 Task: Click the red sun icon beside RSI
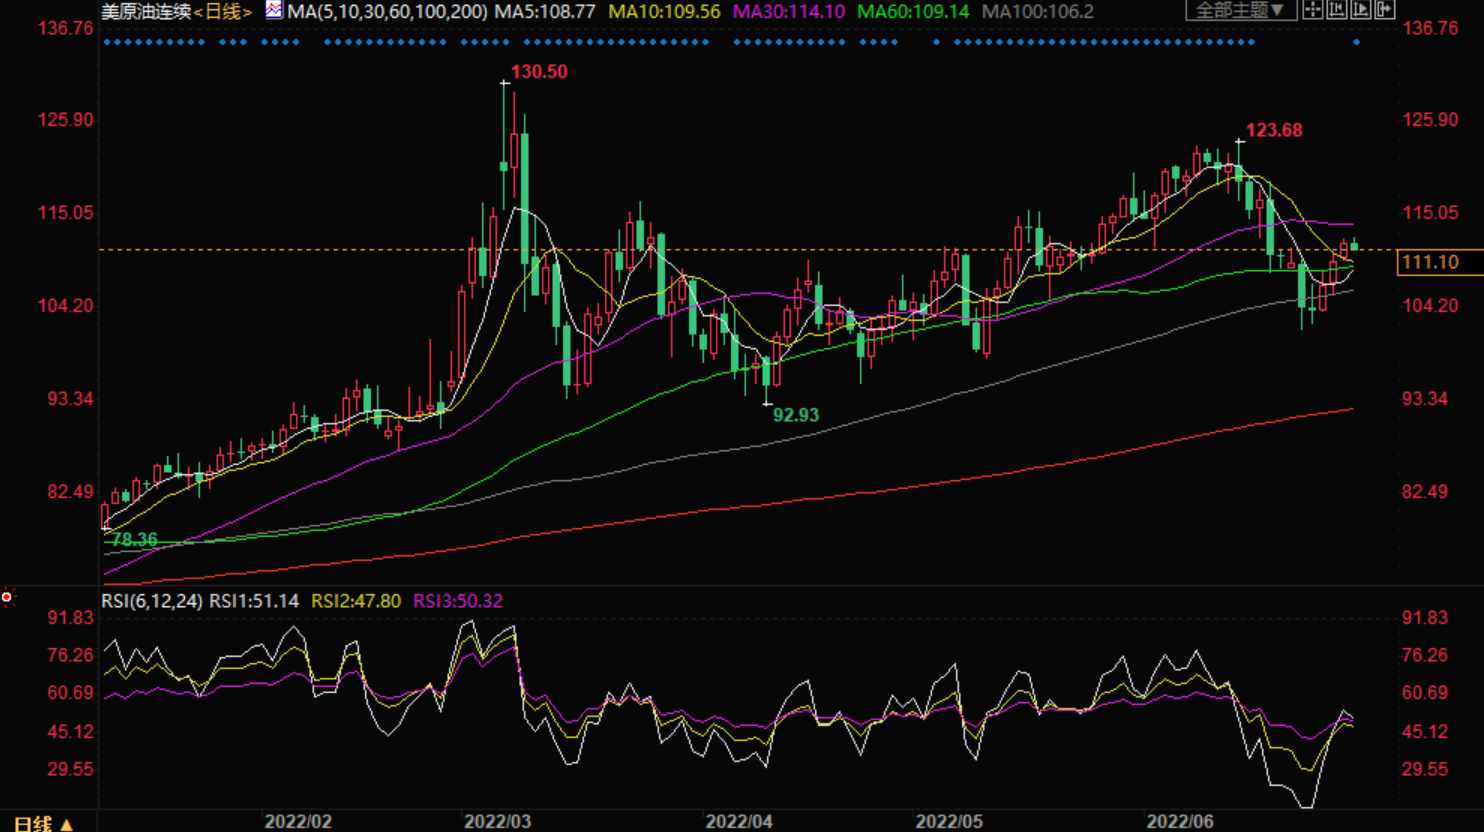pos(7,597)
